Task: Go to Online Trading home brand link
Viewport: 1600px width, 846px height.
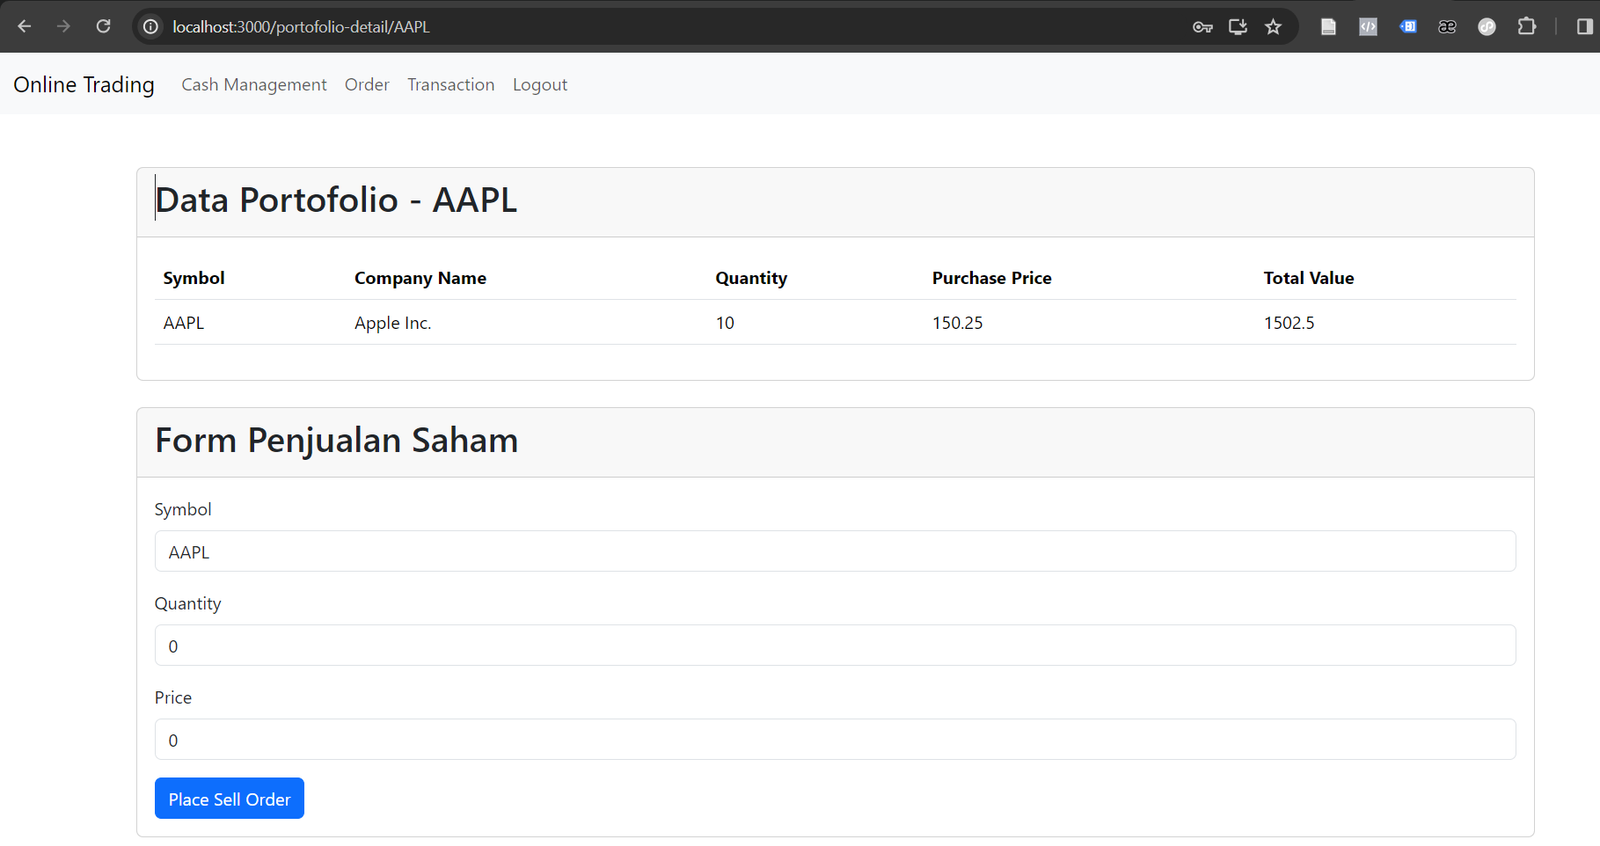Action: click(84, 85)
